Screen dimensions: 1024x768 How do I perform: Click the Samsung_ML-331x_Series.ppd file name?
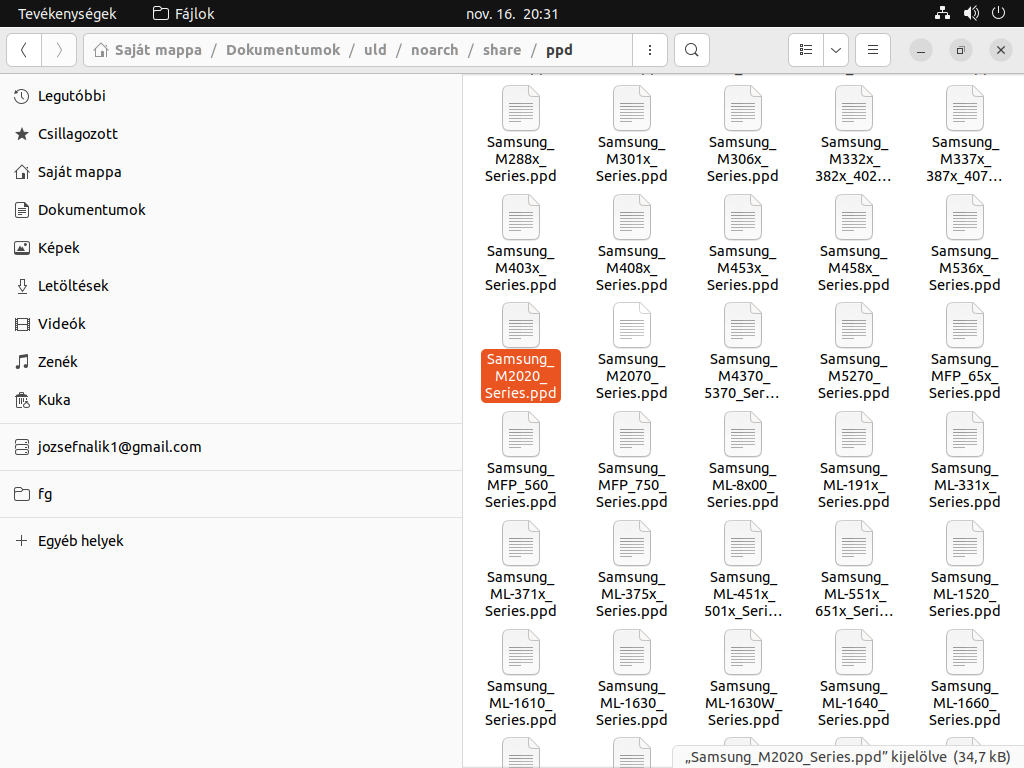(x=965, y=485)
